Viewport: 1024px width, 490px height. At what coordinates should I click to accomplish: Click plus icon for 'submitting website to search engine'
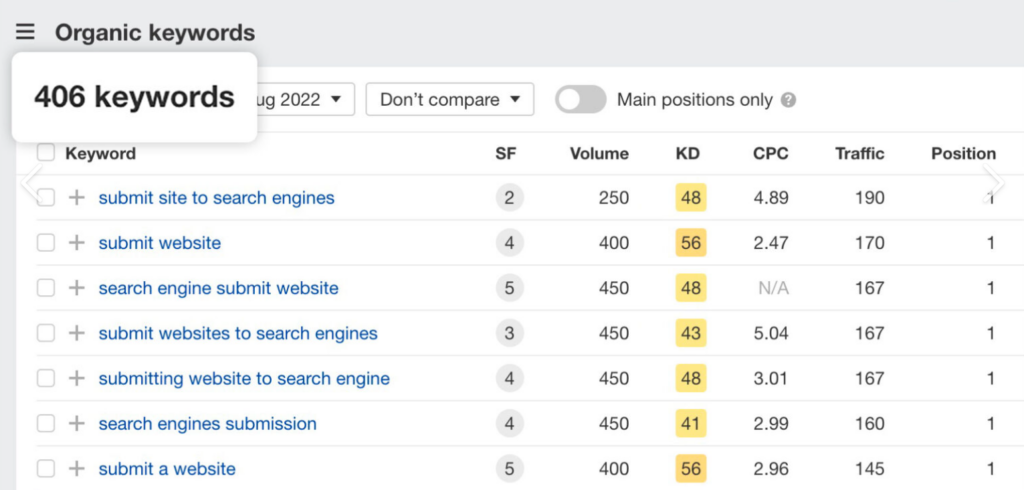77,378
